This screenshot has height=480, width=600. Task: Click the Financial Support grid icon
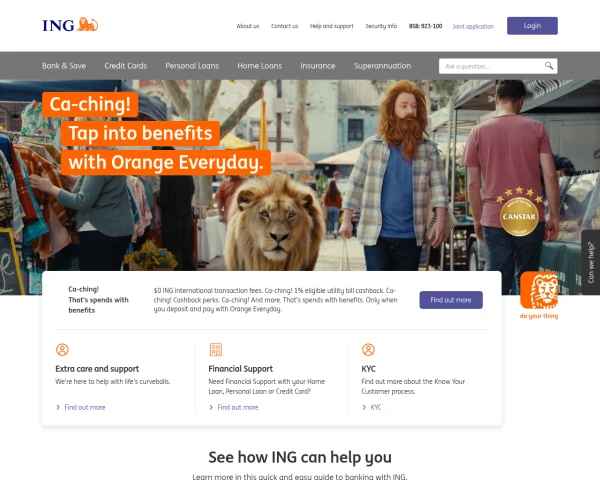coord(216,349)
